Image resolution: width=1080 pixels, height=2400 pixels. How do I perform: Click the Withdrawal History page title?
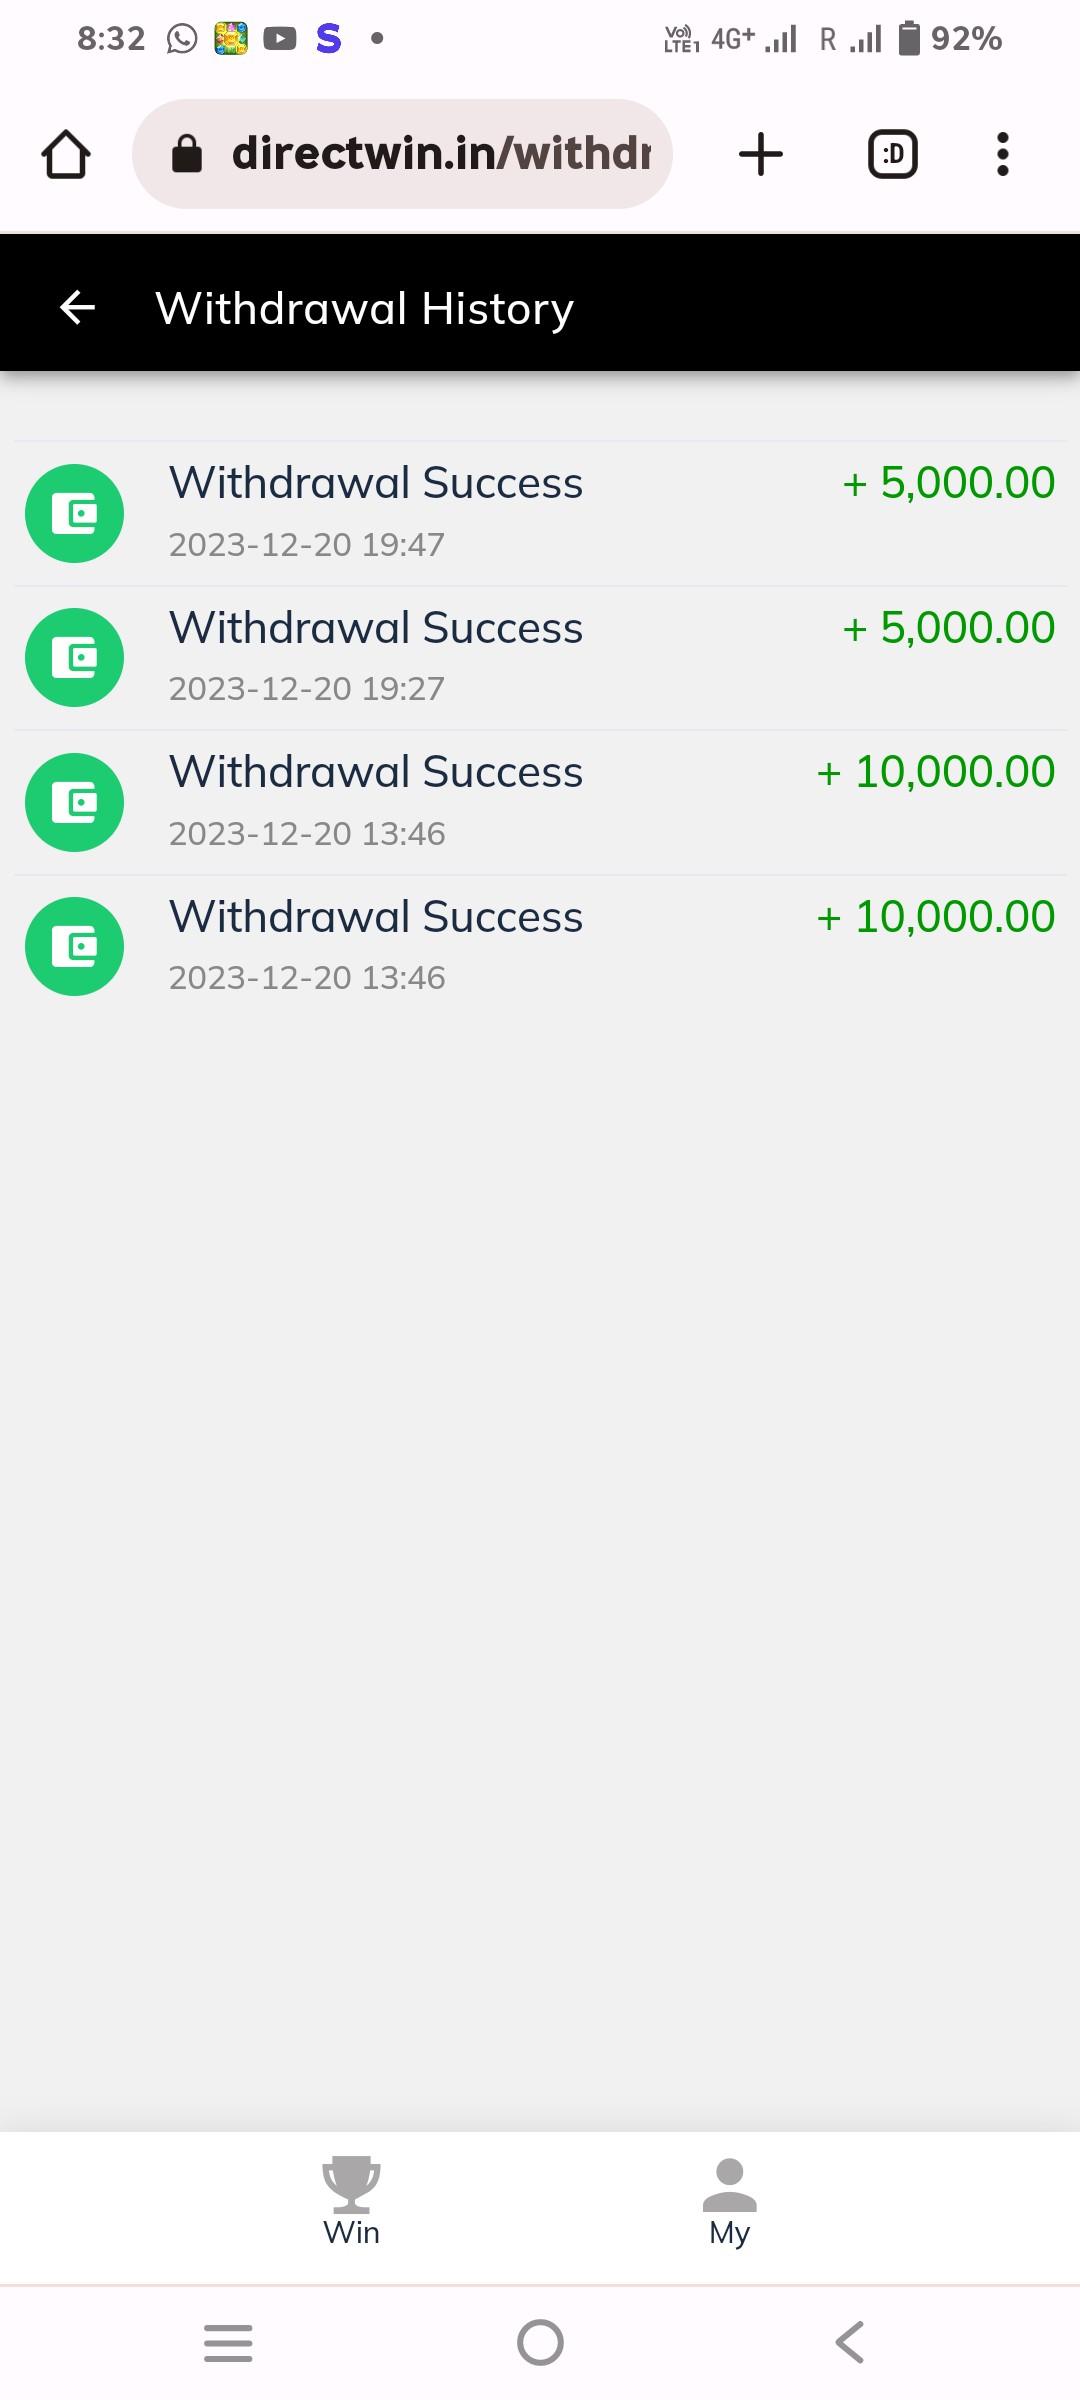365,308
